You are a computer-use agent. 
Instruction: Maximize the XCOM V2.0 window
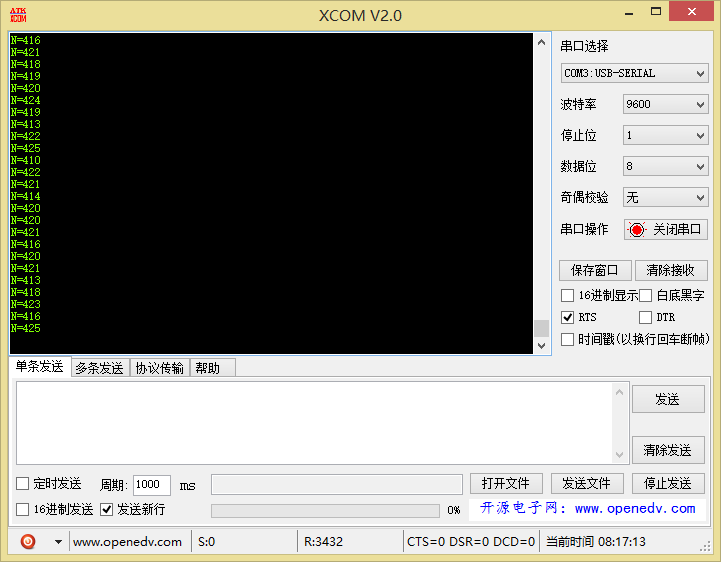(x=656, y=12)
